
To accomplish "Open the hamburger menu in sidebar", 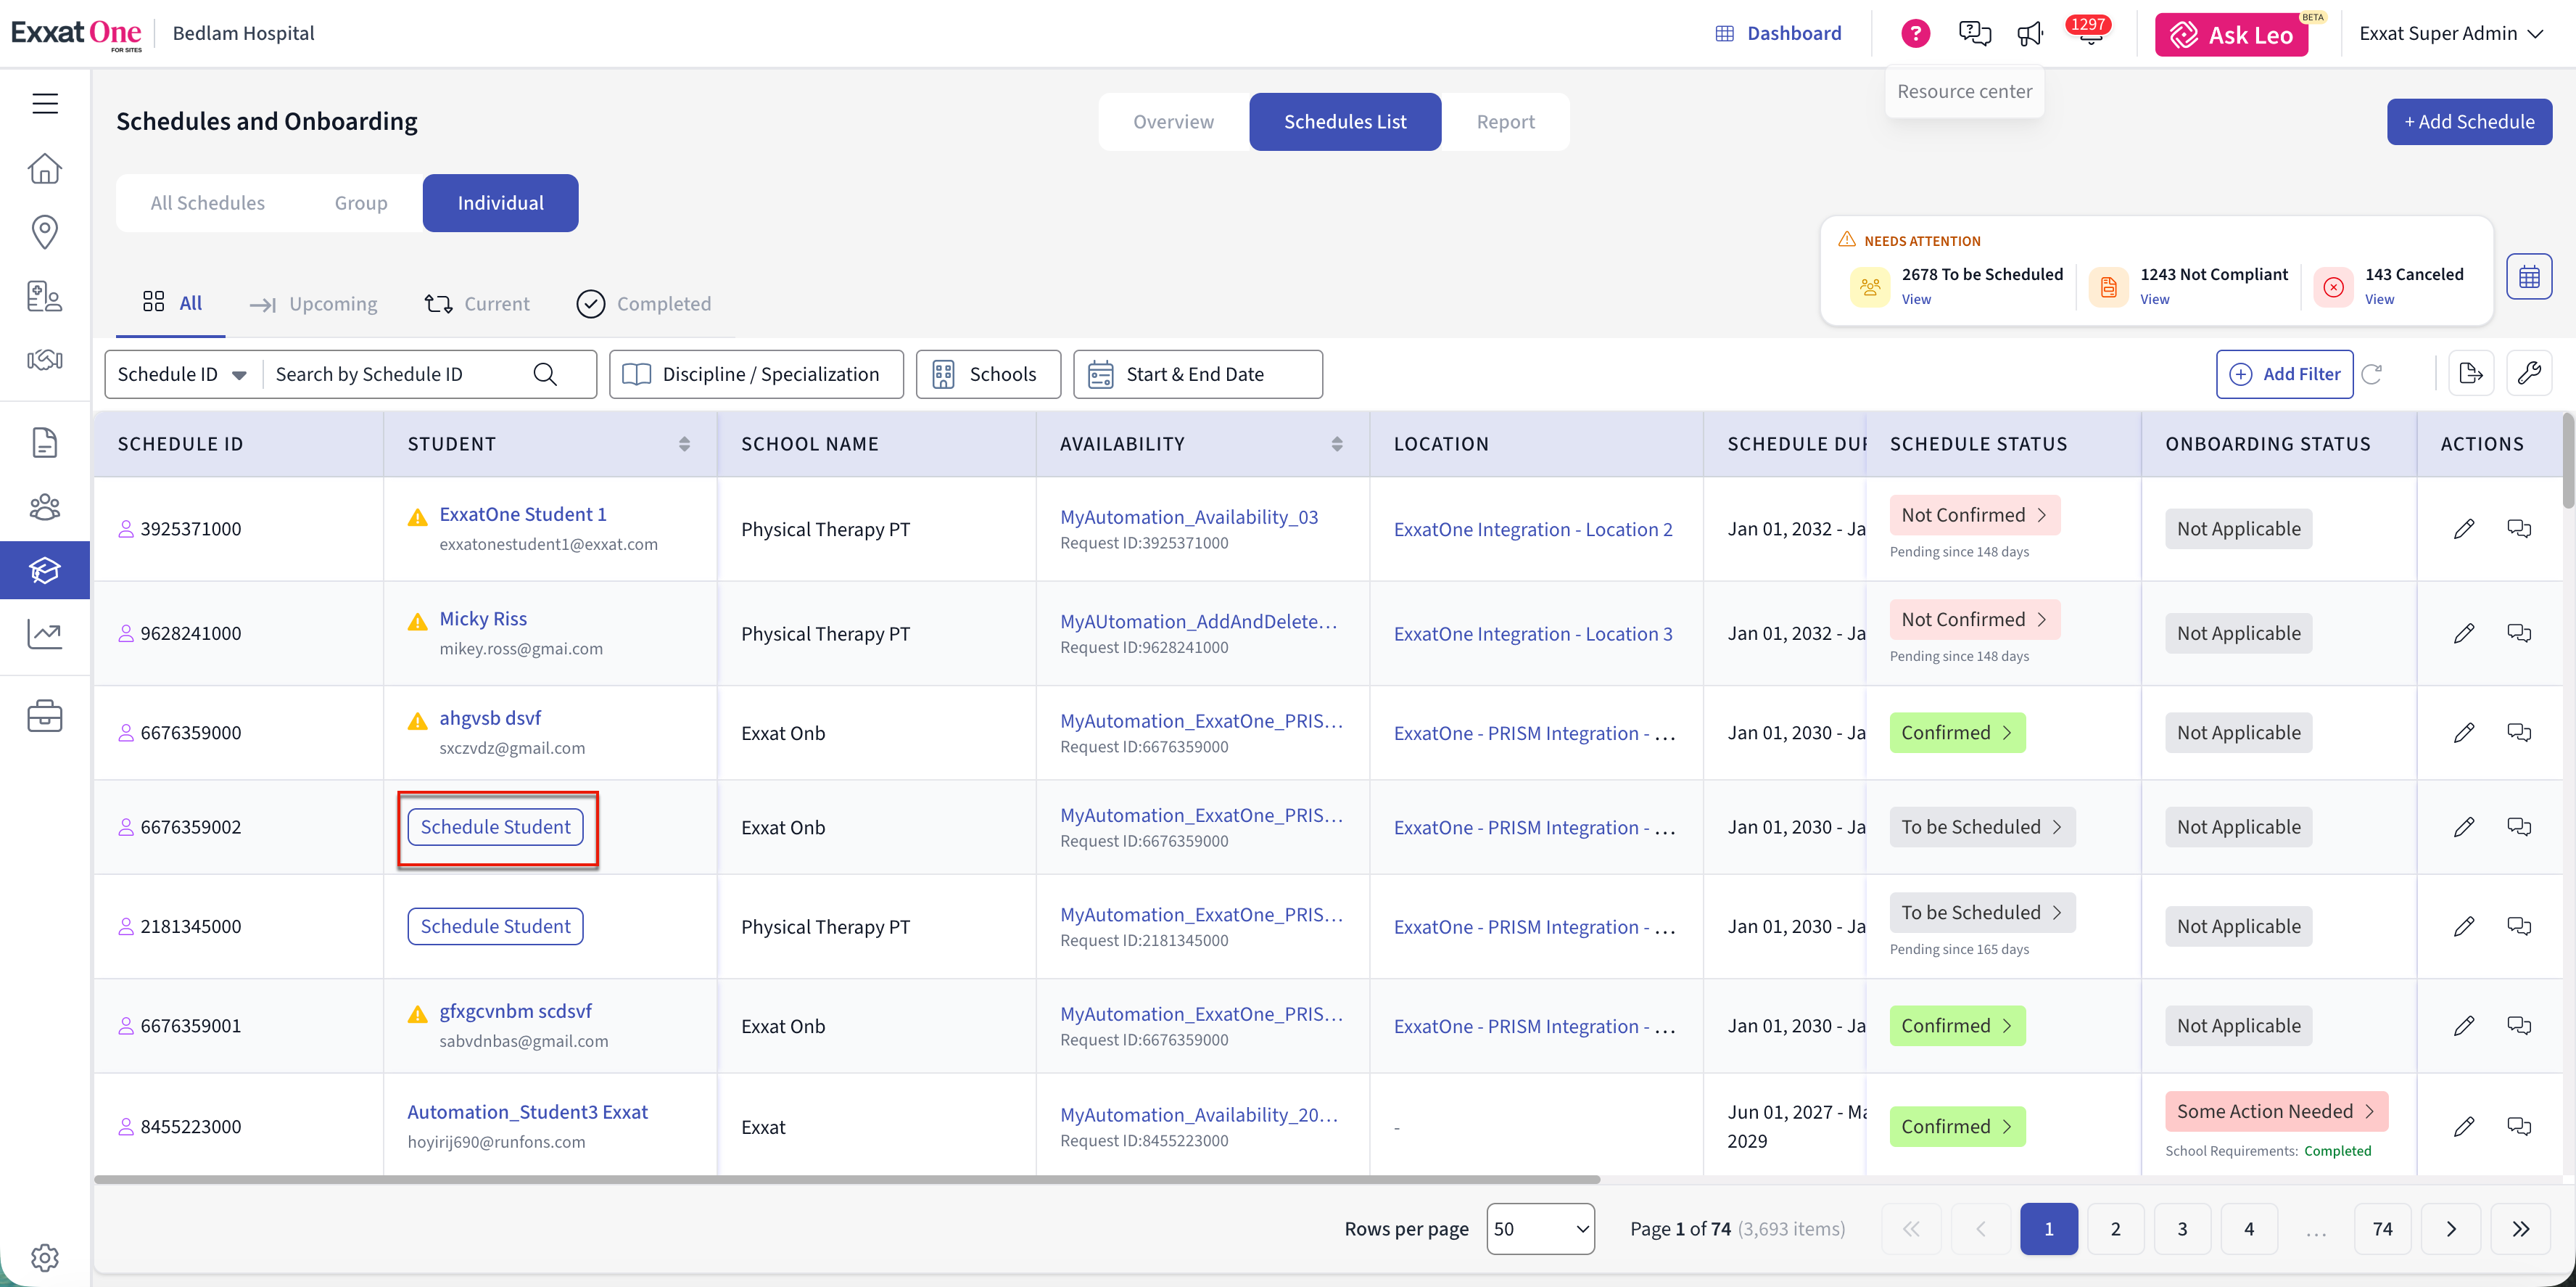I will click(45, 103).
